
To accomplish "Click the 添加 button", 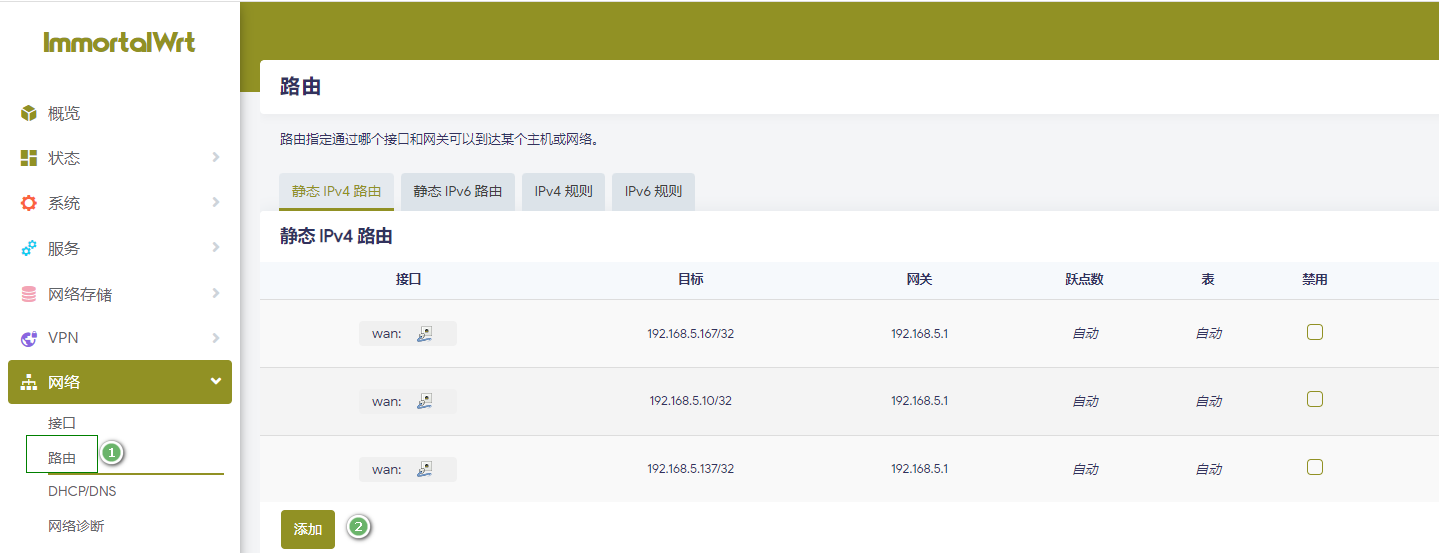I will pos(308,529).
